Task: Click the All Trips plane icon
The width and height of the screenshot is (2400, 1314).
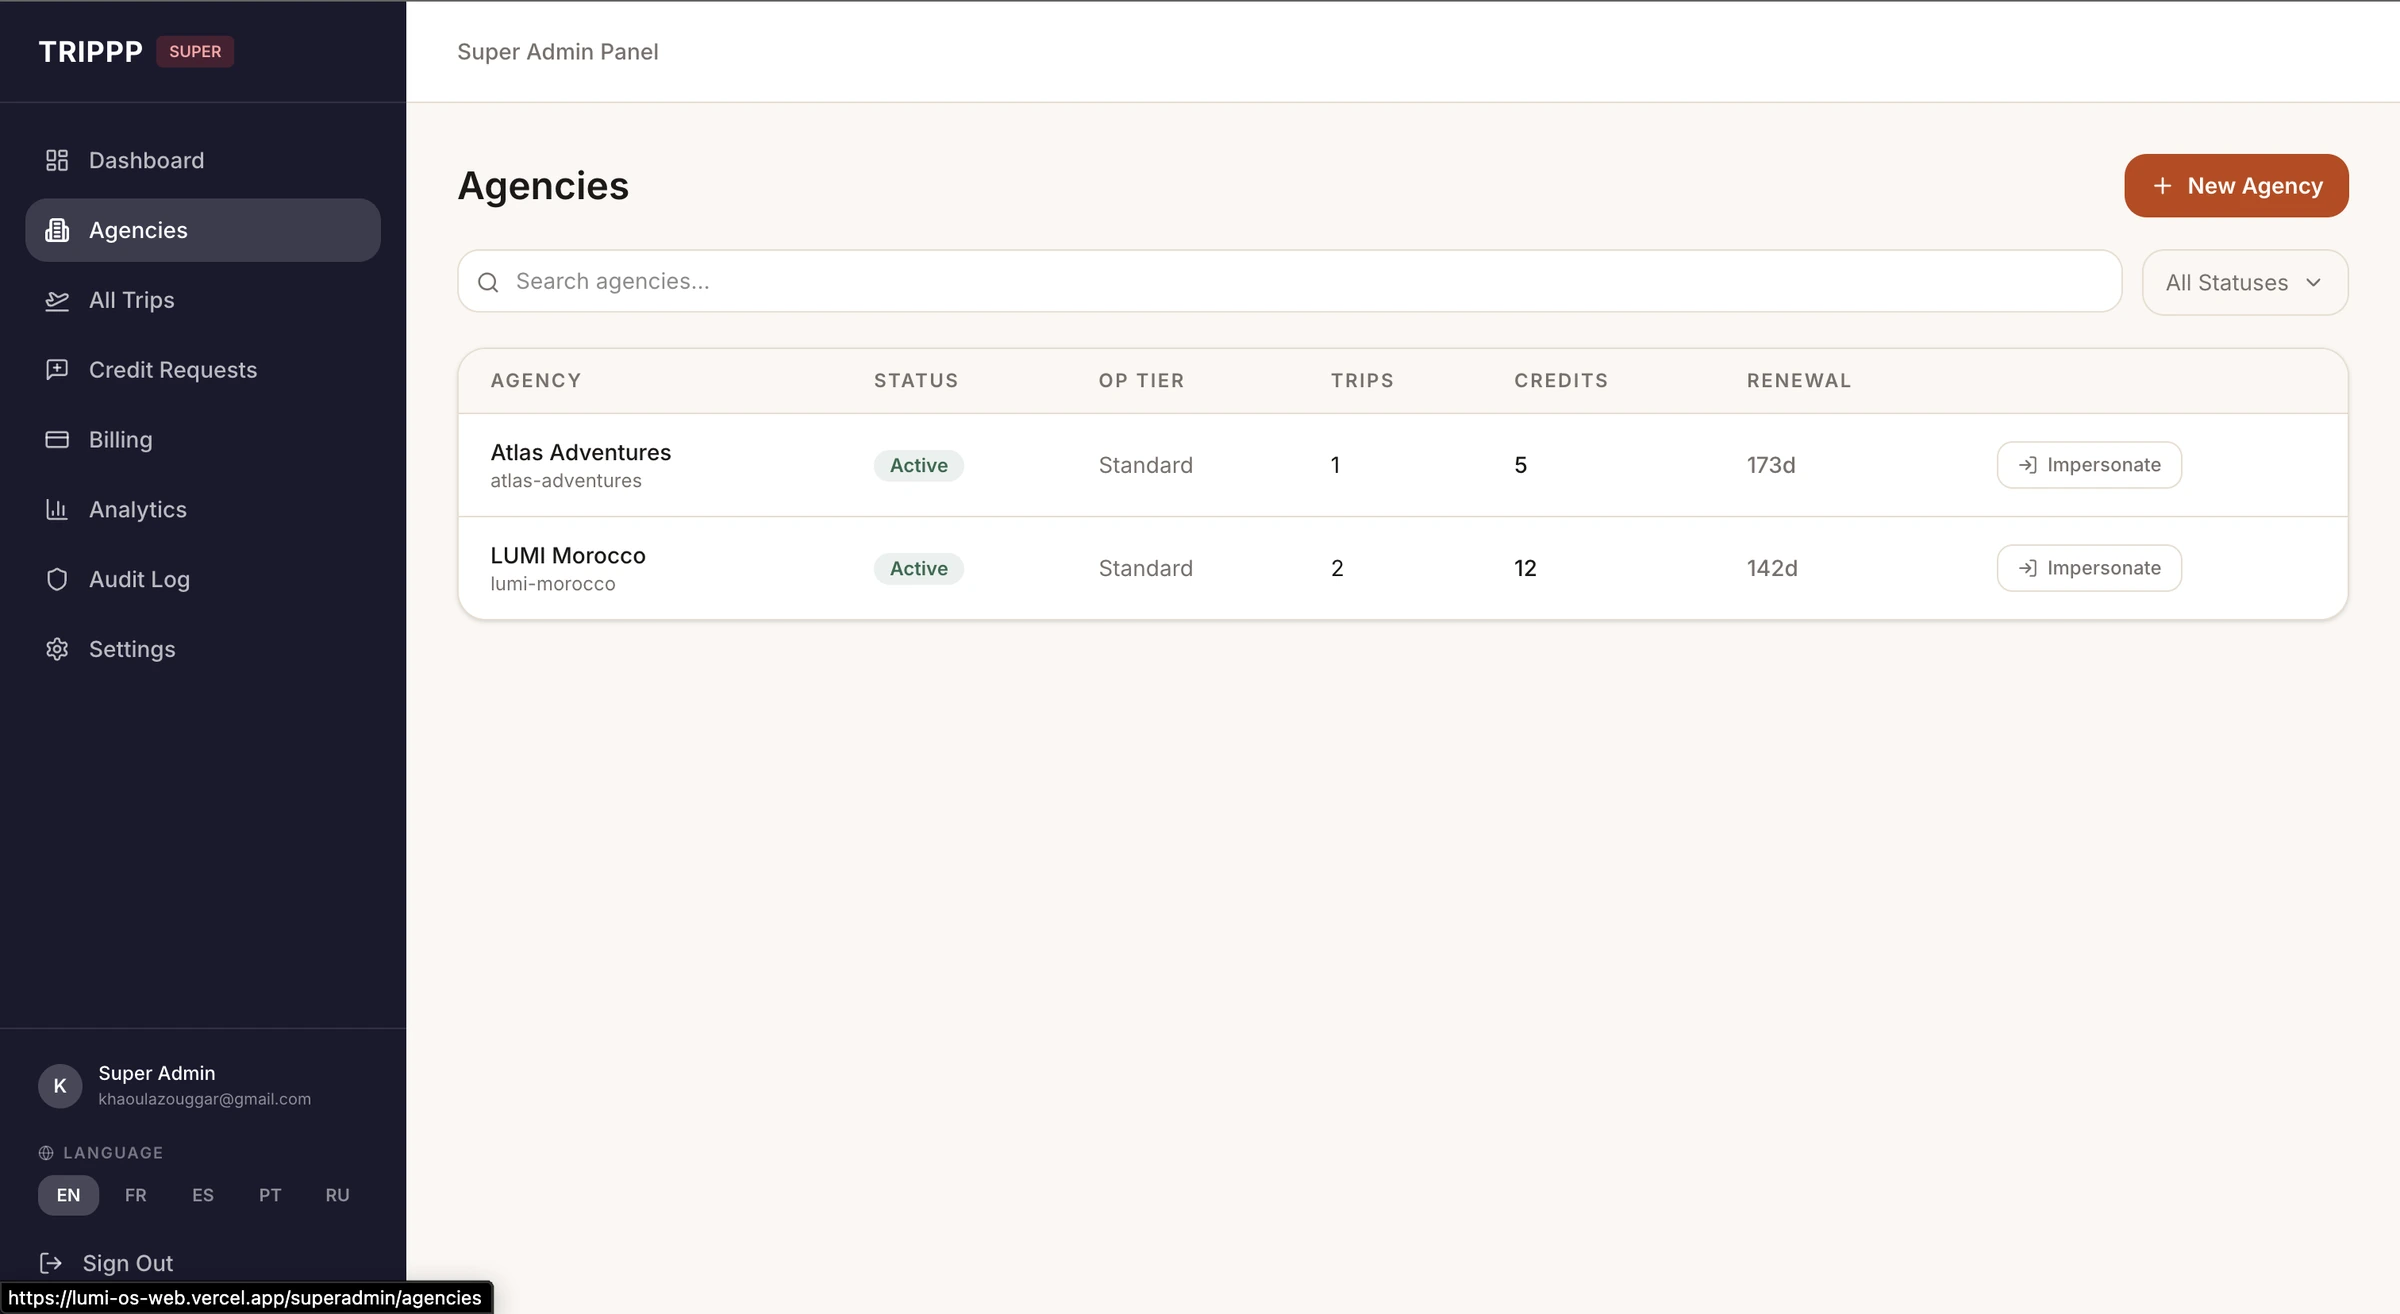Action: pos(57,300)
